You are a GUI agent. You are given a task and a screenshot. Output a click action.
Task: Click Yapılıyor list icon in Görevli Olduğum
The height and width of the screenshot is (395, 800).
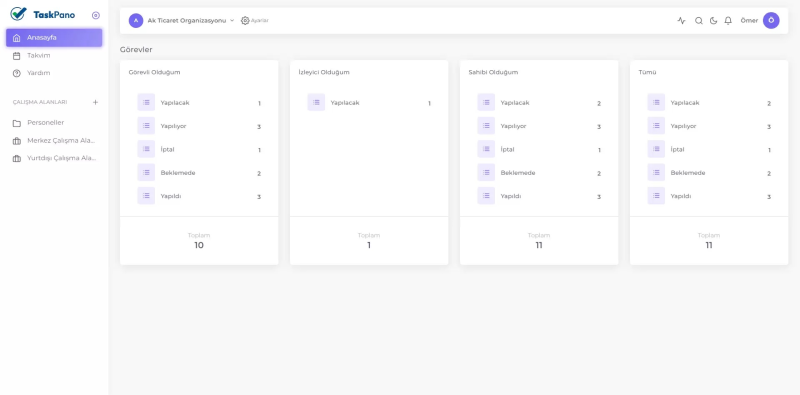coord(146,126)
